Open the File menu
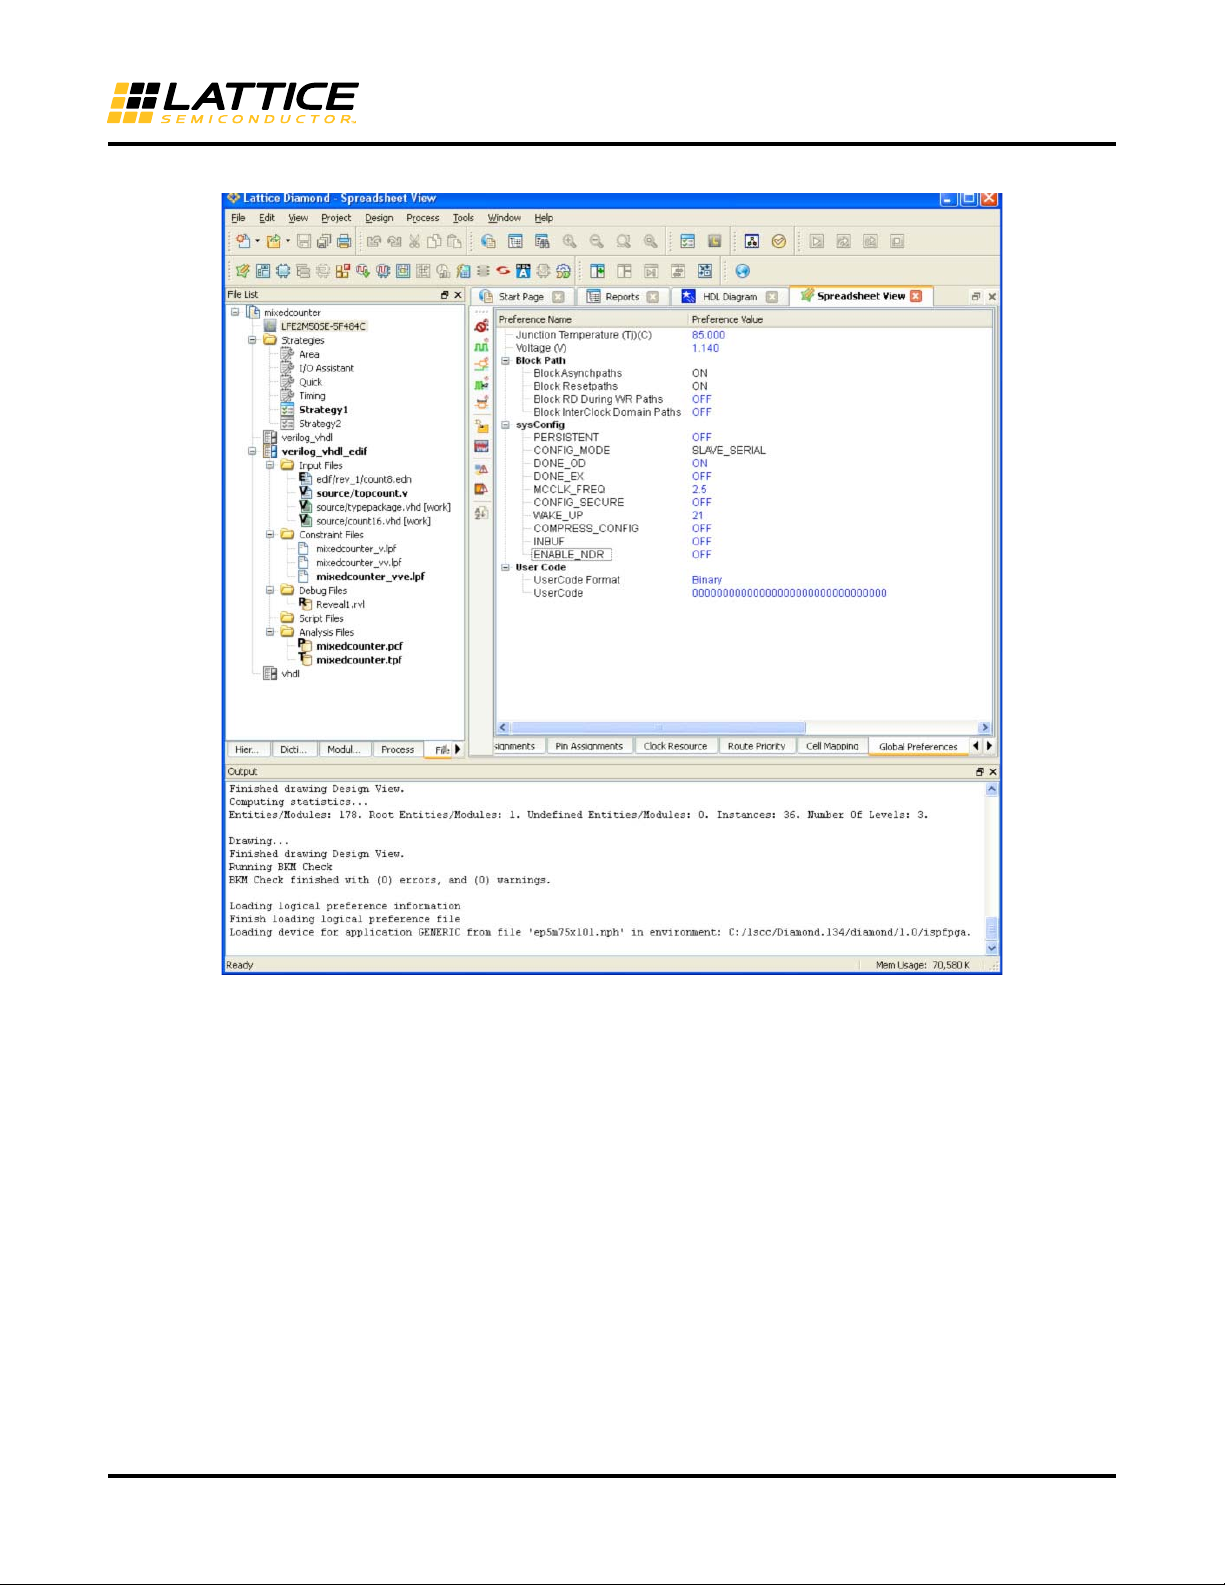Image resolution: width=1225 pixels, height=1585 pixels. (x=238, y=218)
